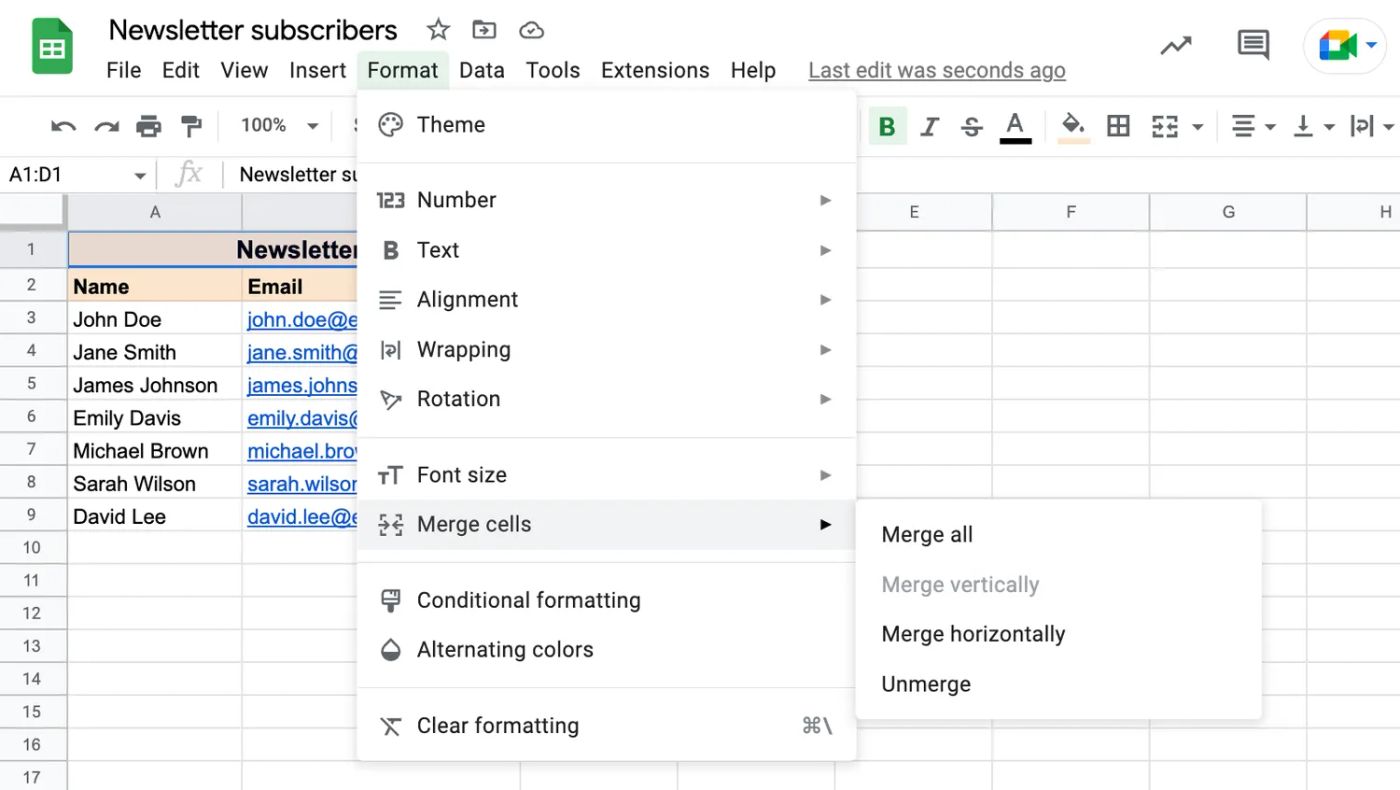Select the strikethrough icon
1400x790 pixels.
pos(971,126)
